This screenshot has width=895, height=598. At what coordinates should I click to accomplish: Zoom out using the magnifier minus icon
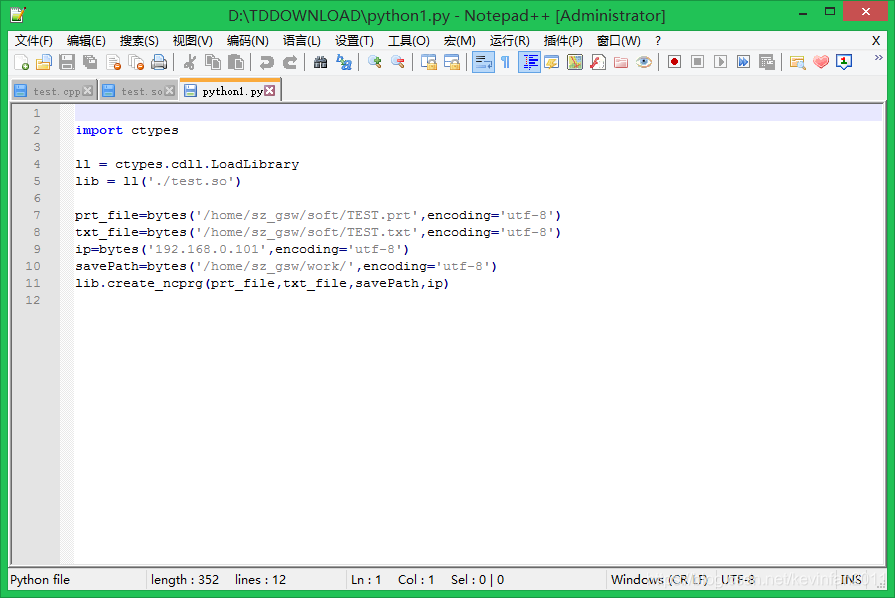398,62
